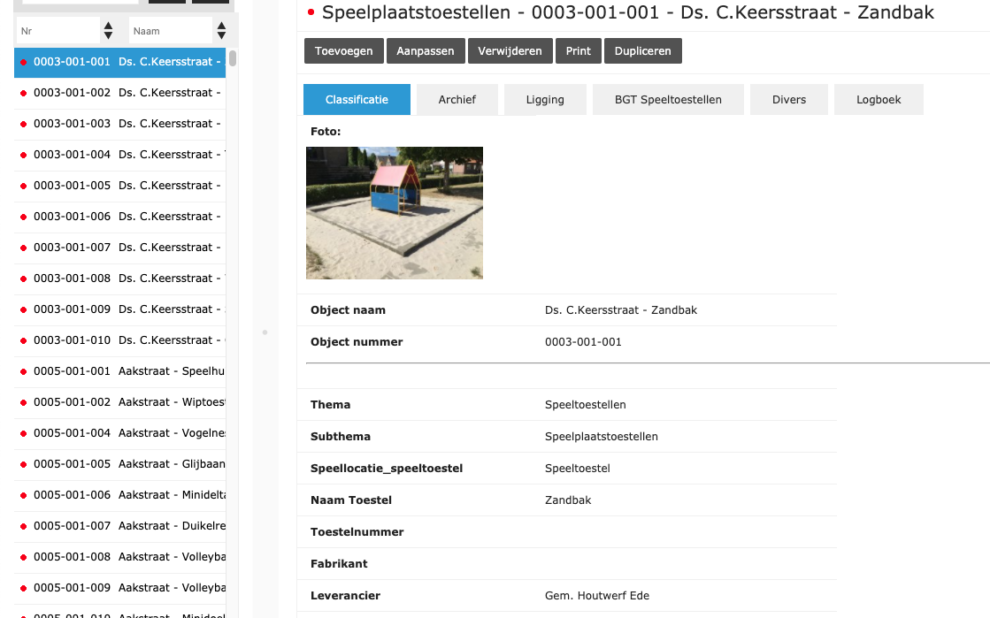Click the Naam column sort arrows
Screen dimensions: 990x618
point(221,31)
